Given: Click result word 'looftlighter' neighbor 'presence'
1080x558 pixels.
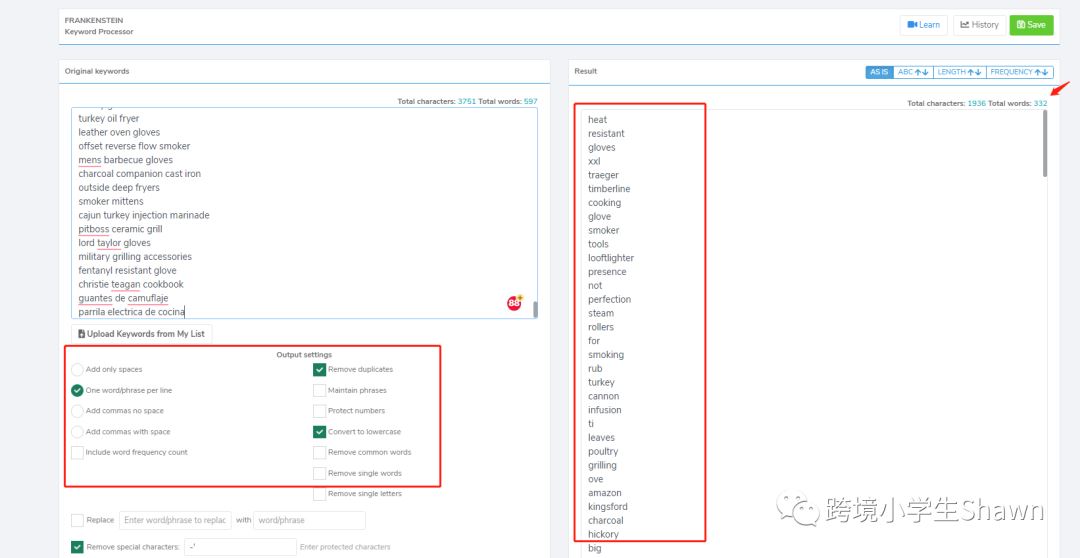Looking at the screenshot, I should (x=608, y=271).
